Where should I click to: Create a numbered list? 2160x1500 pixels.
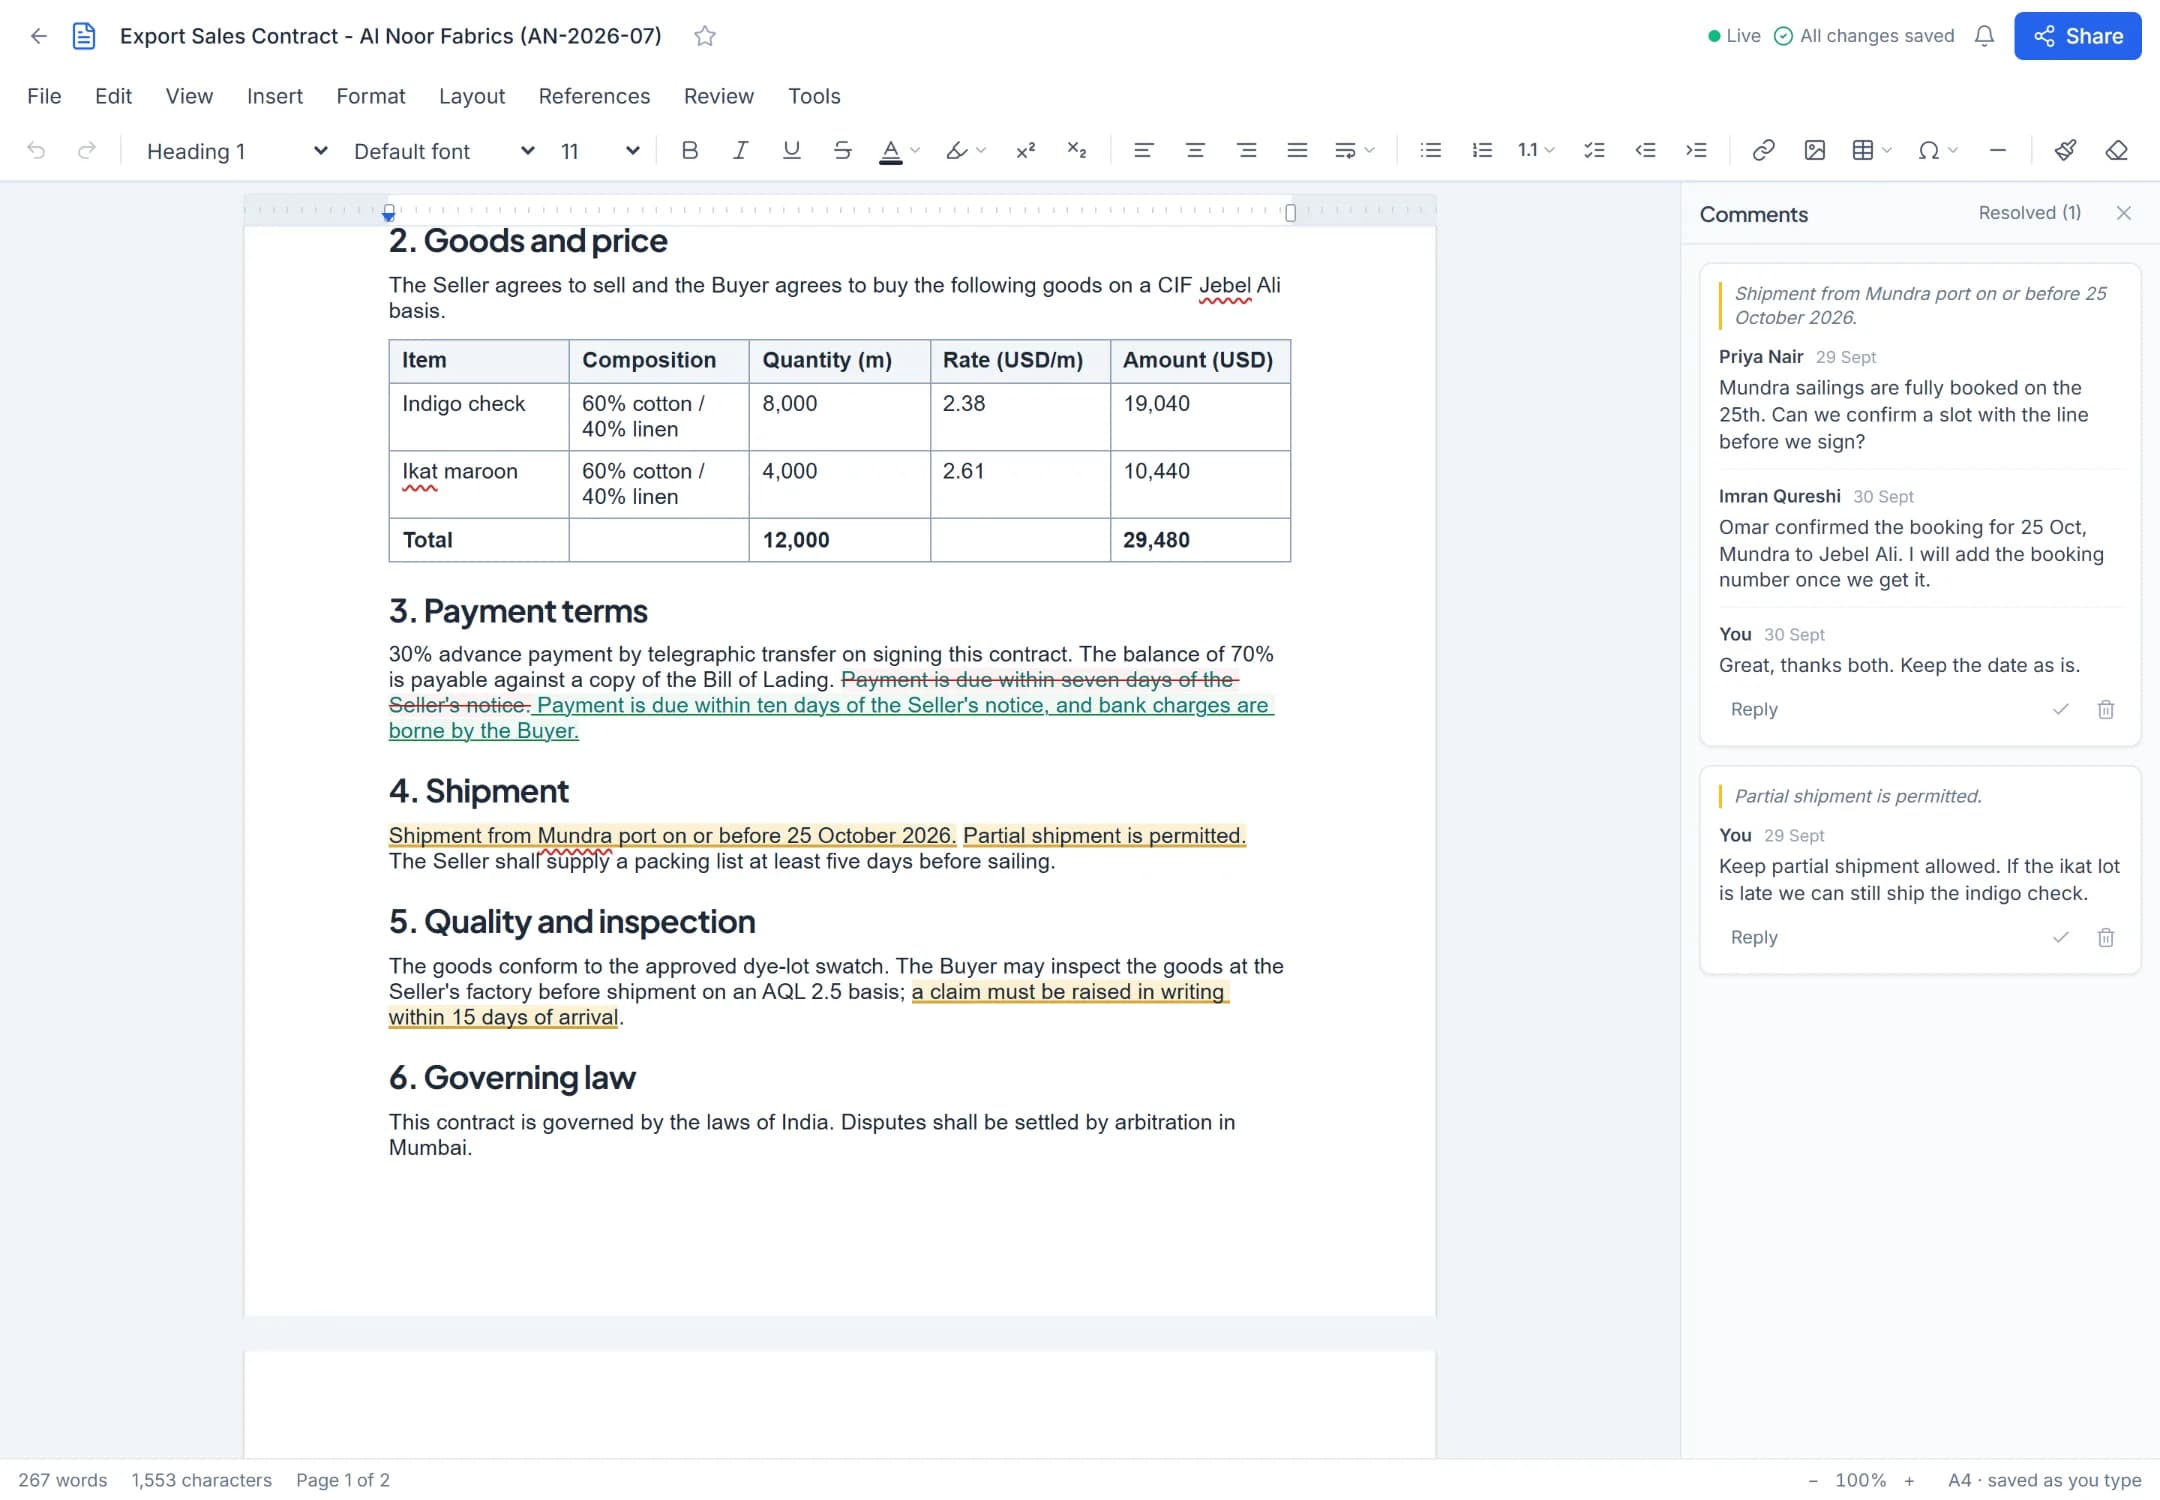pyautogui.click(x=1482, y=151)
